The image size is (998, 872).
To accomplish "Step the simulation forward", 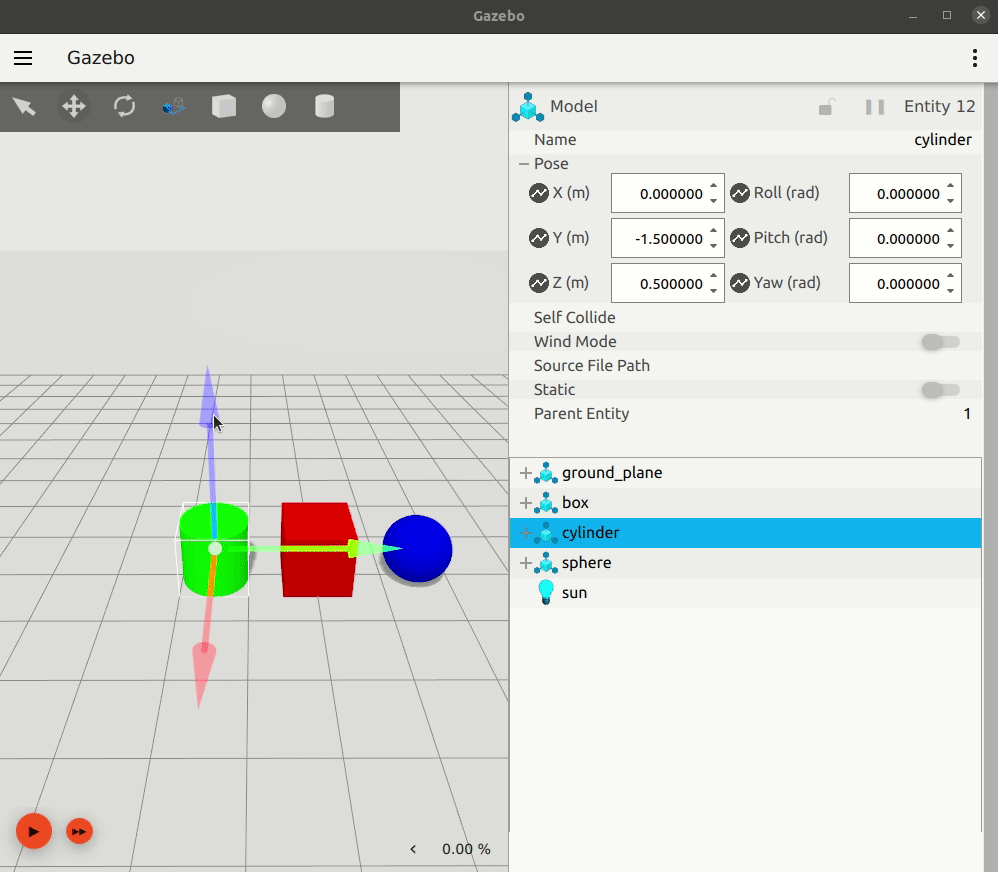I will 79,831.
